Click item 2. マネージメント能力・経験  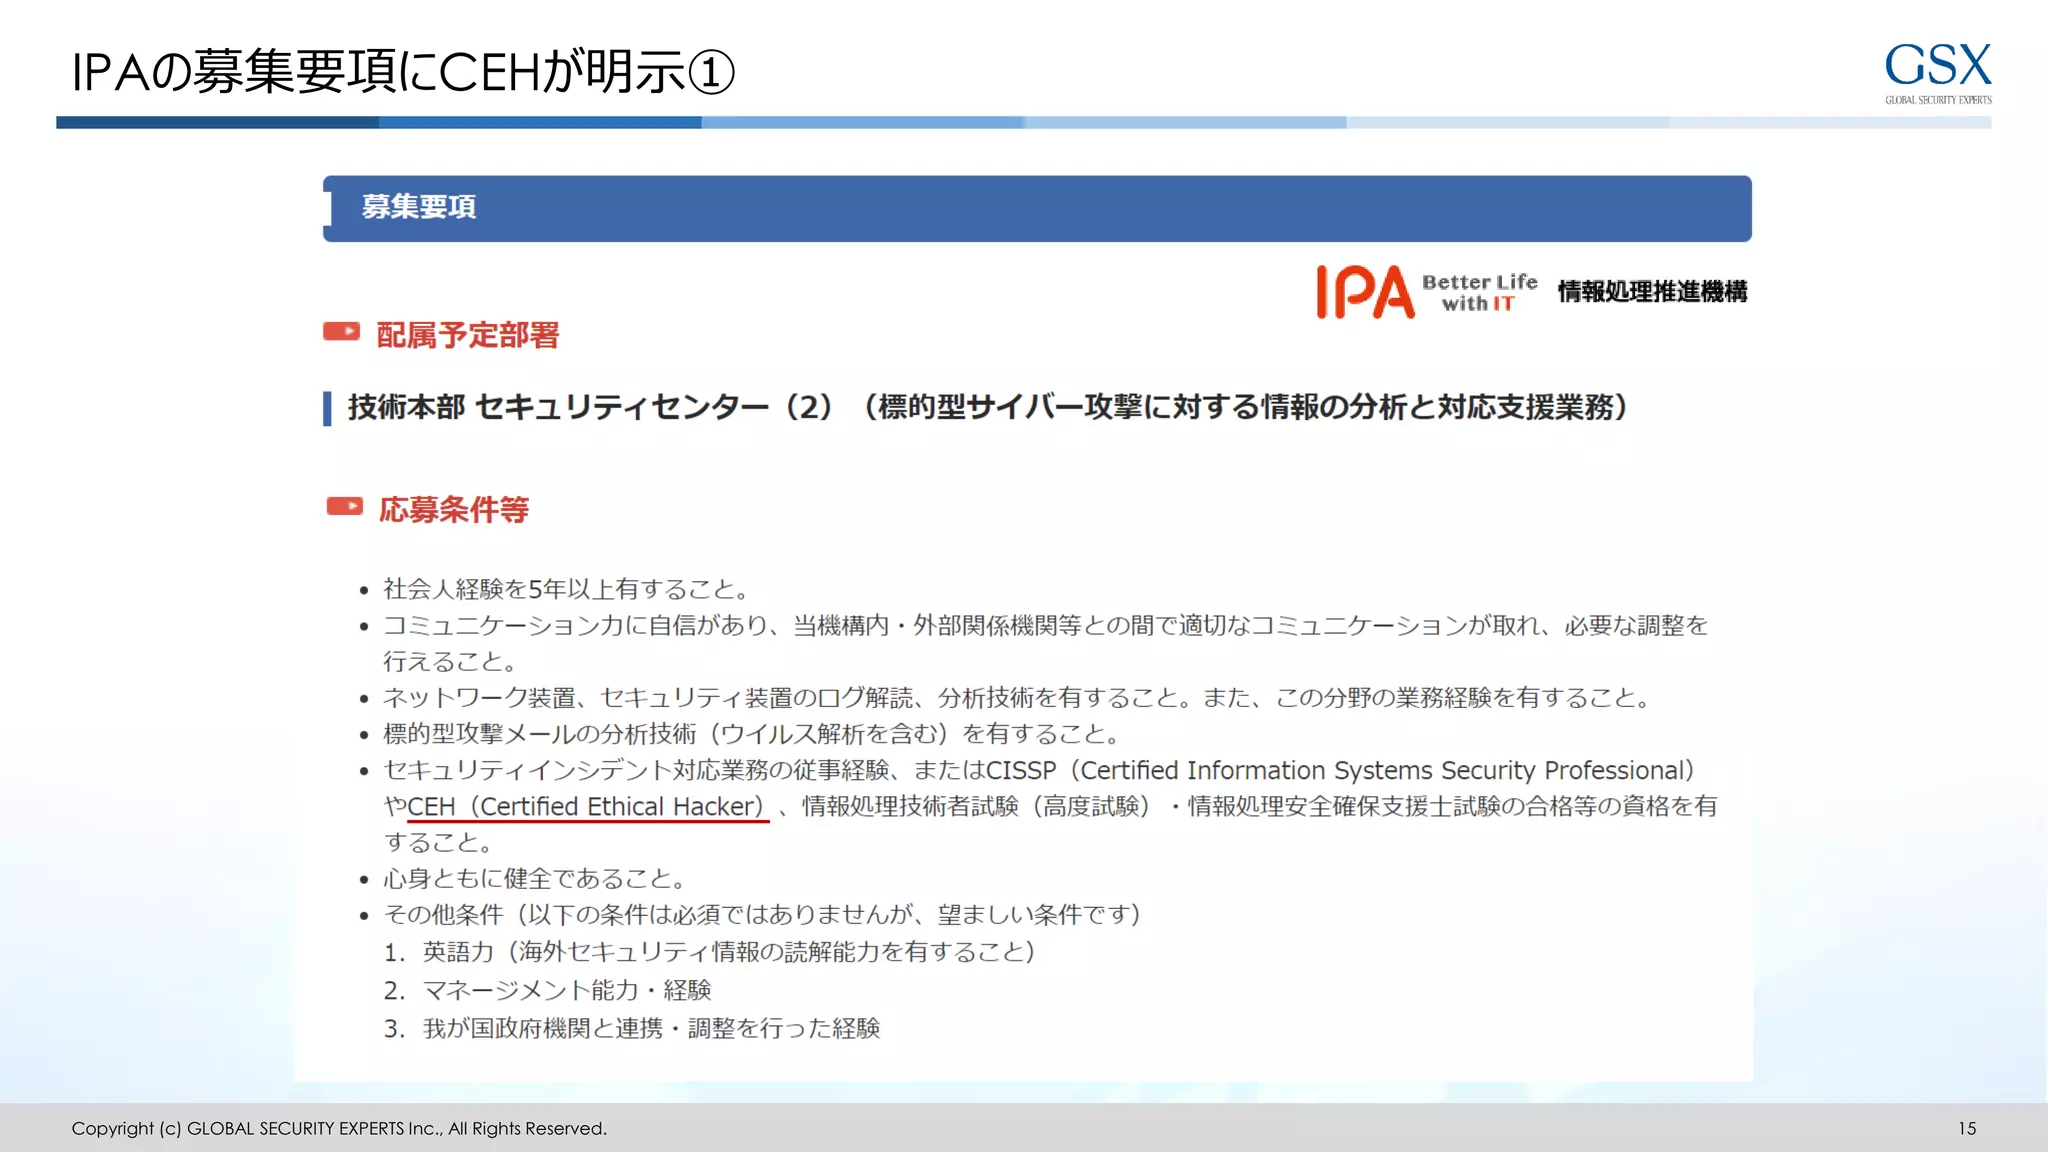[547, 990]
